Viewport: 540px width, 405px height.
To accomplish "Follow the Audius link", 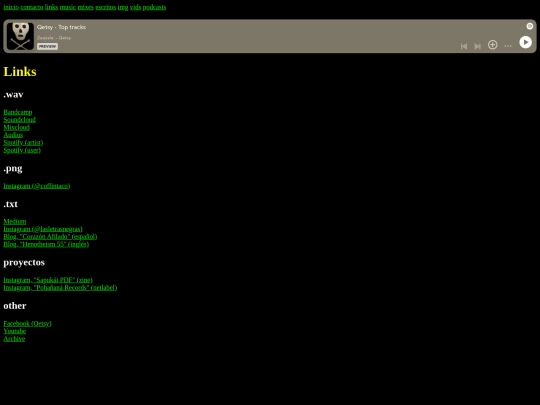I will click(x=13, y=135).
